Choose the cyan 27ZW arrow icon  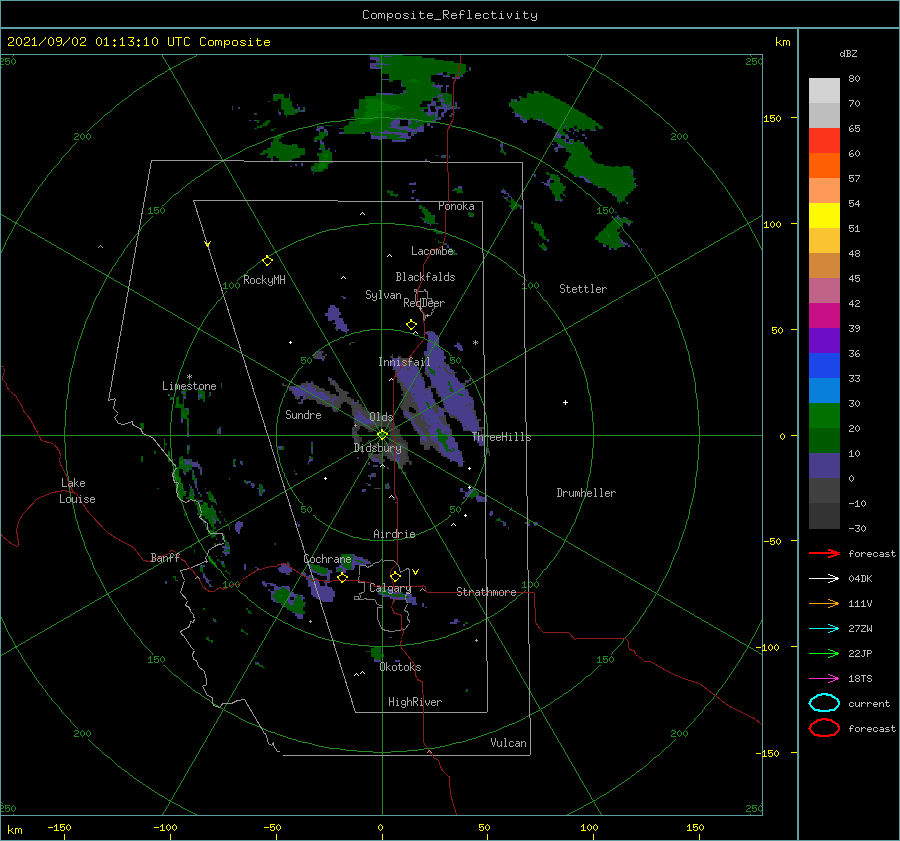pos(824,629)
